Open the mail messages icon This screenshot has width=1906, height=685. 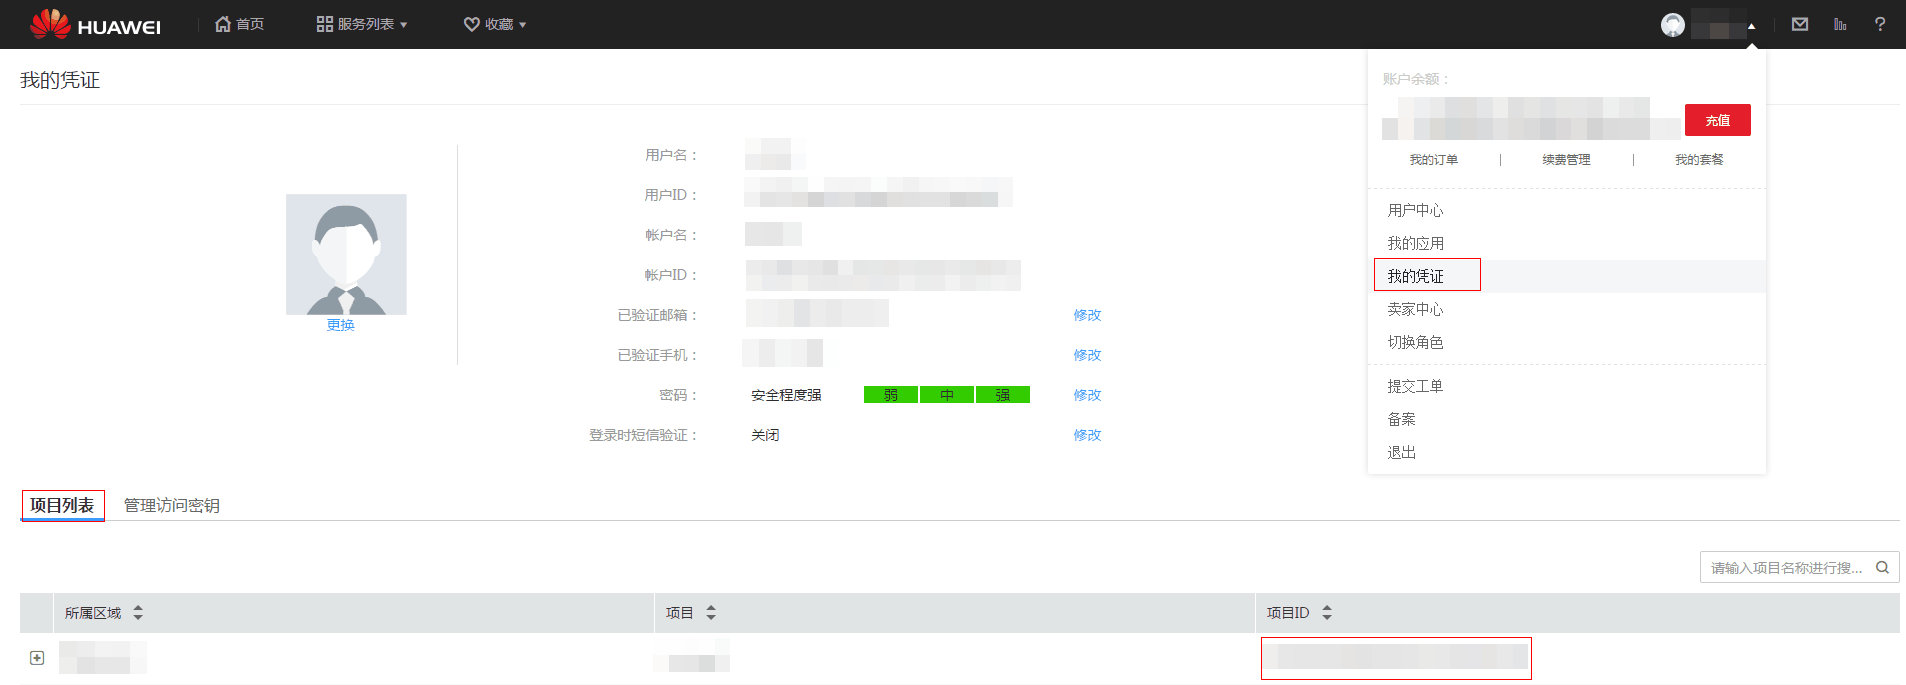(x=1800, y=24)
